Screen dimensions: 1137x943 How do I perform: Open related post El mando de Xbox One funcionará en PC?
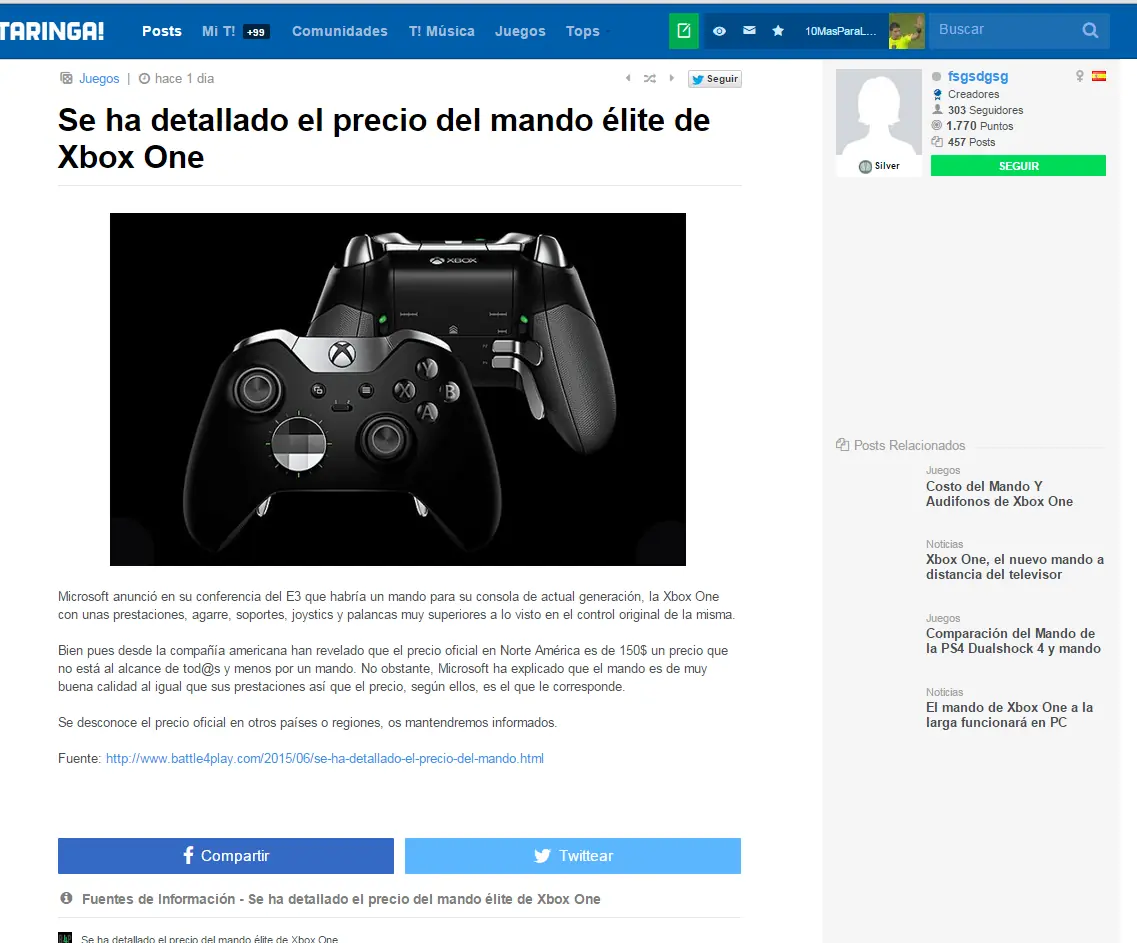[1009, 715]
